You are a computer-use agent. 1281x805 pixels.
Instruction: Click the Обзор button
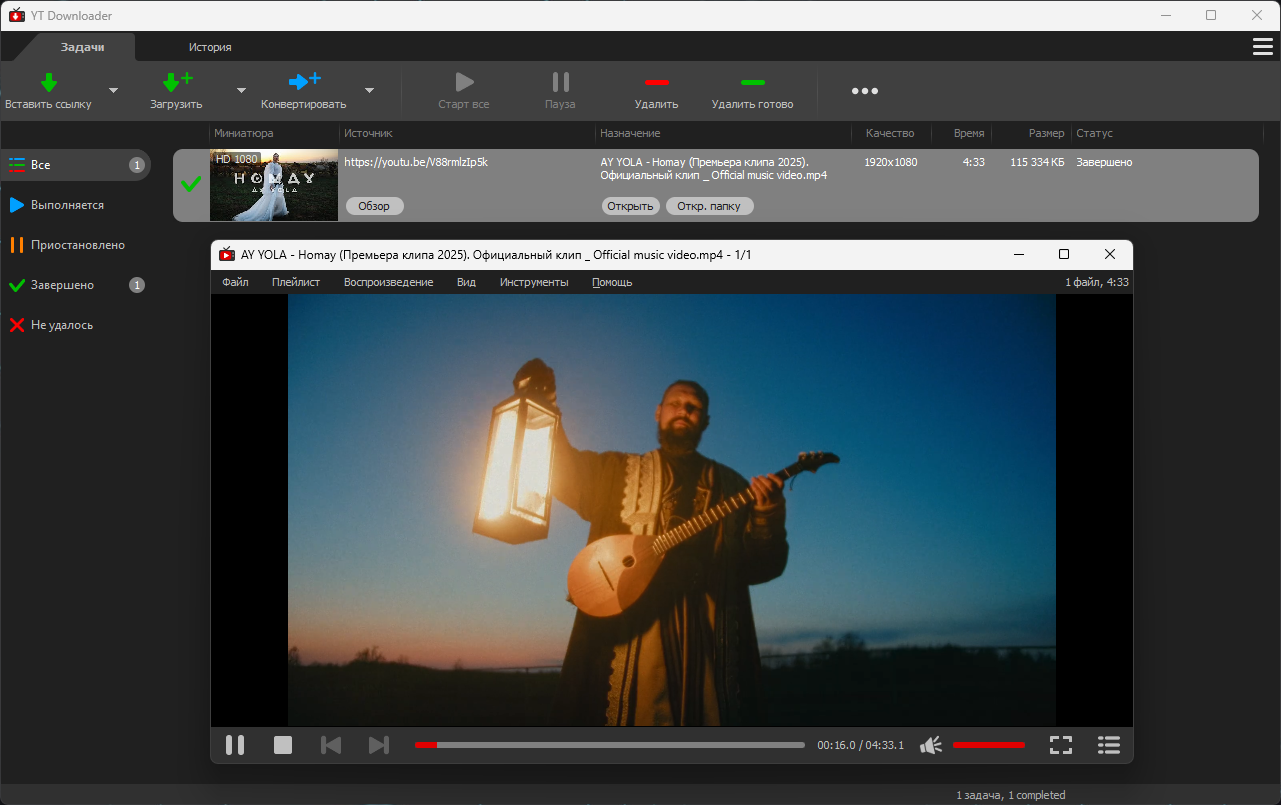coord(374,206)
